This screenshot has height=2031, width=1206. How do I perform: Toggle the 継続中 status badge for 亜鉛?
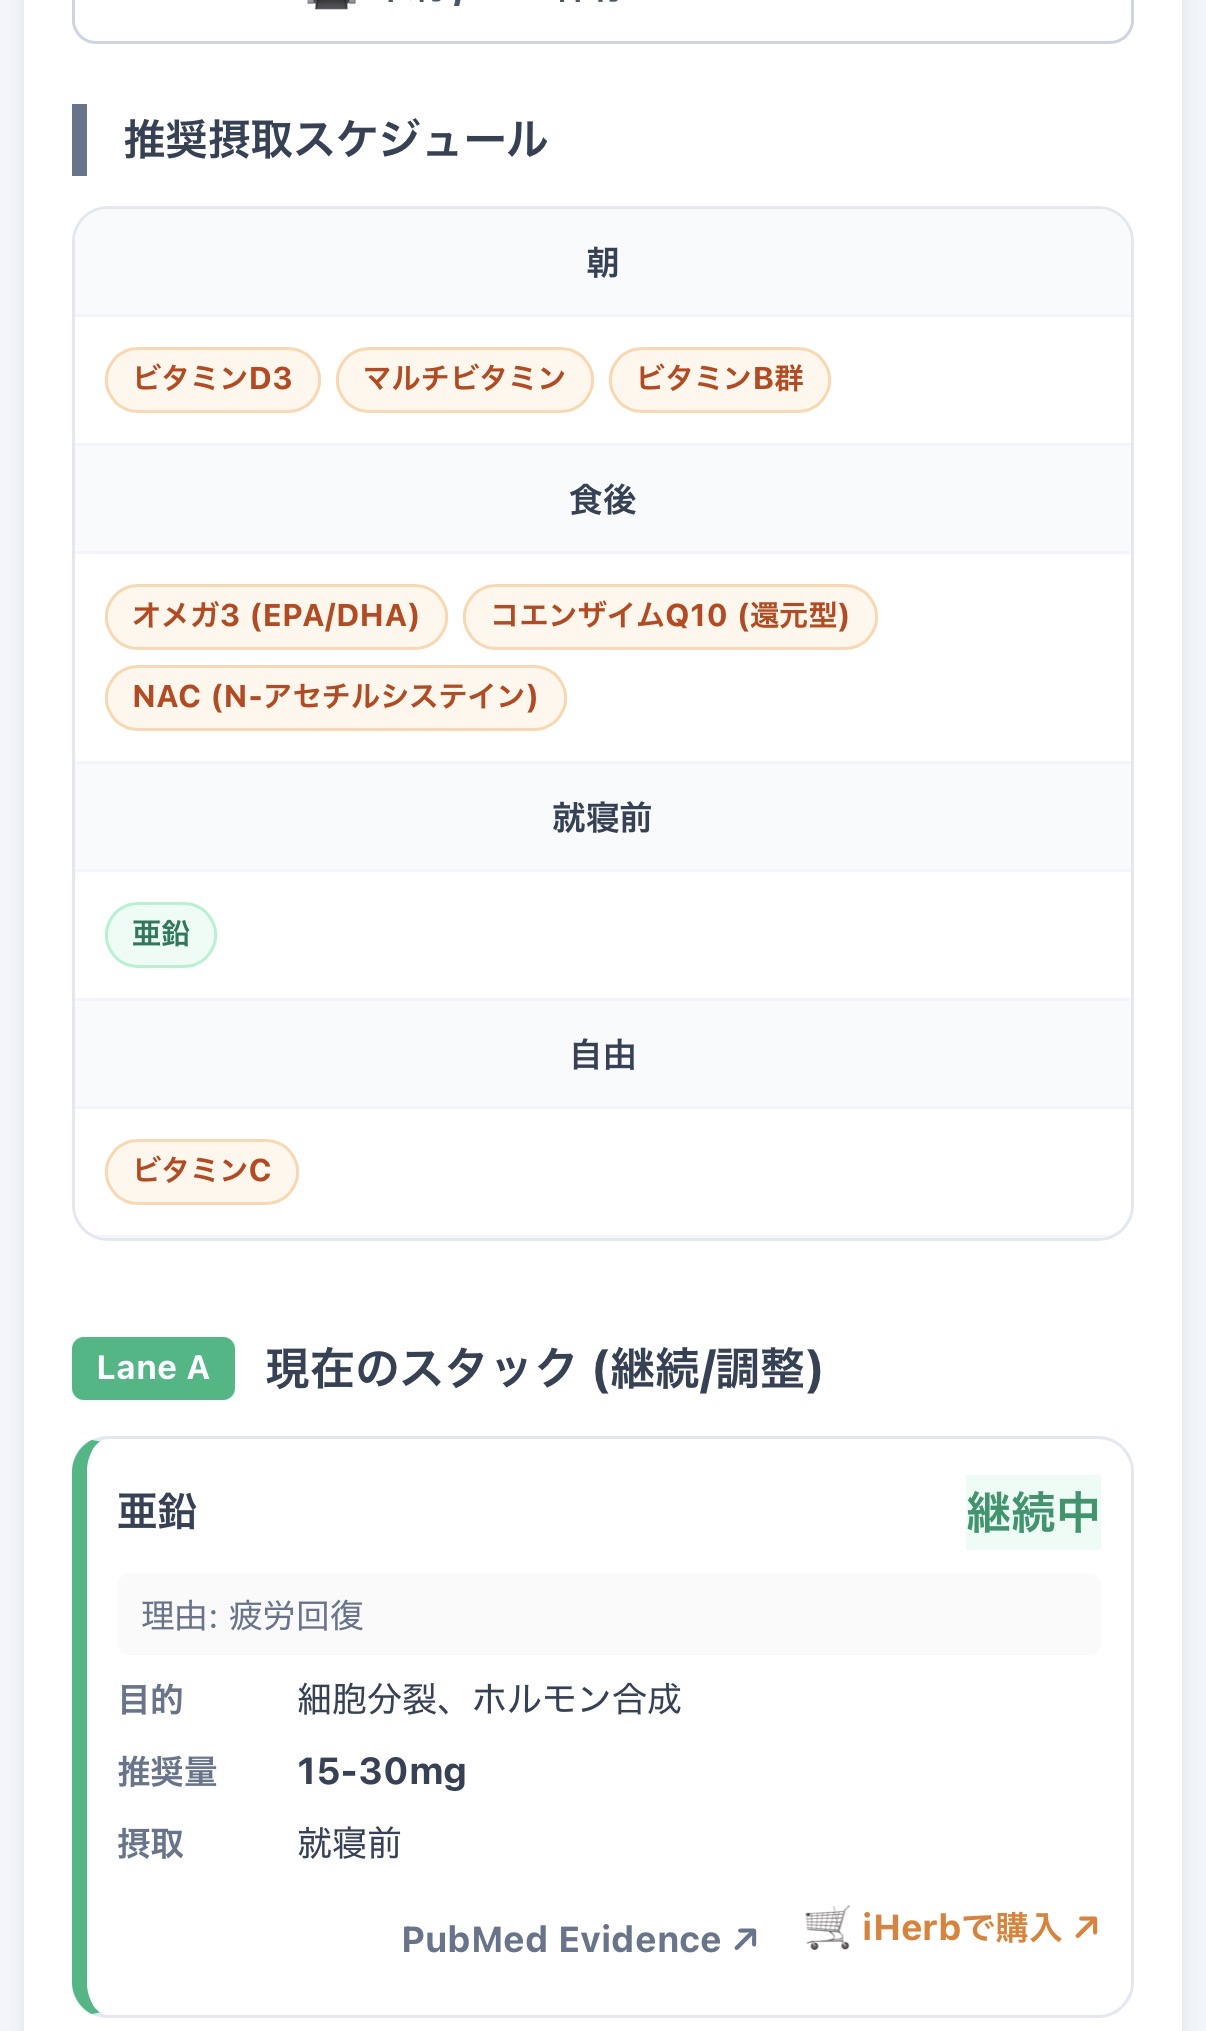(x=1033, y=1513)
